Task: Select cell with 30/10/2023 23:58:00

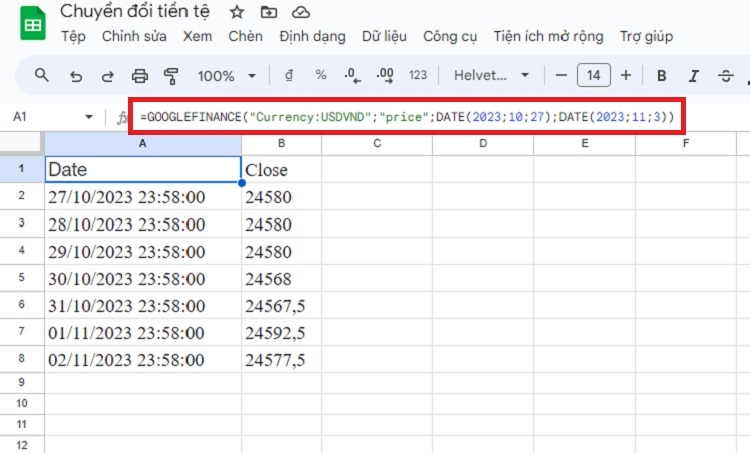Action: pos(143,278)
